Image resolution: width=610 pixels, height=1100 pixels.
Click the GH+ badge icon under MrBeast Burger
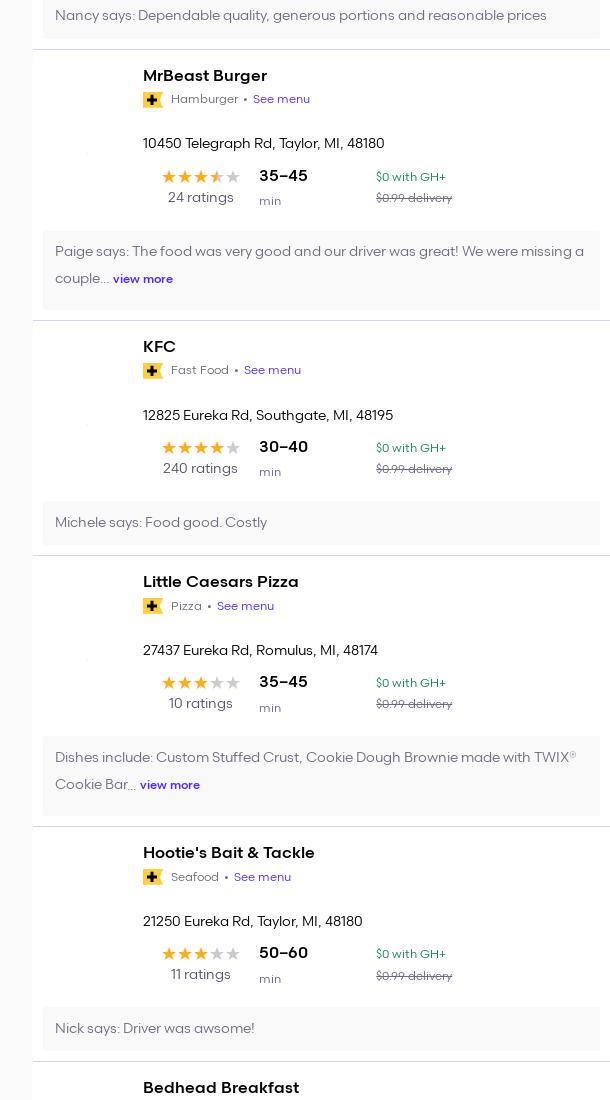[153, 100]
